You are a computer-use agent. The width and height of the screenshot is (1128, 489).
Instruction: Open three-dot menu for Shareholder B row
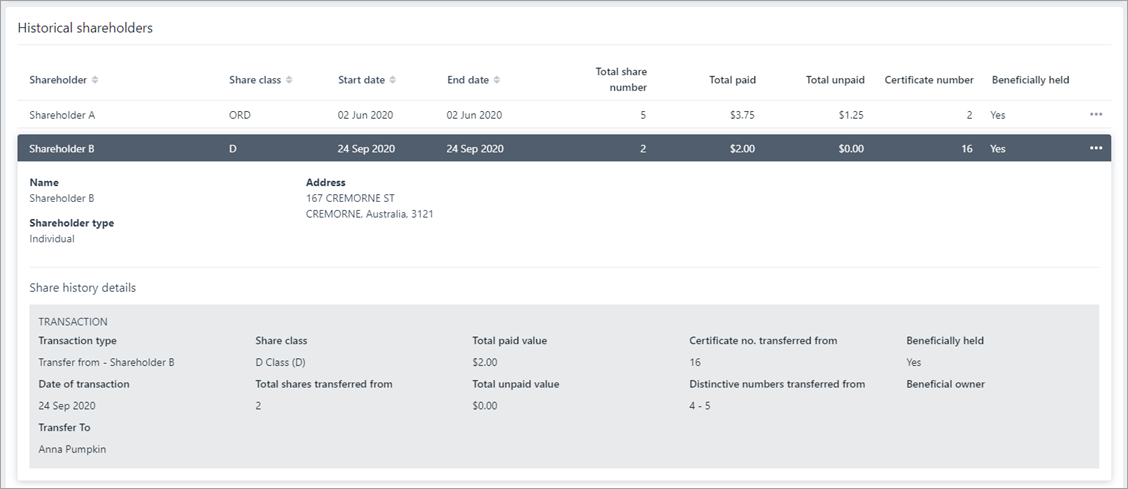[1096, 149]
